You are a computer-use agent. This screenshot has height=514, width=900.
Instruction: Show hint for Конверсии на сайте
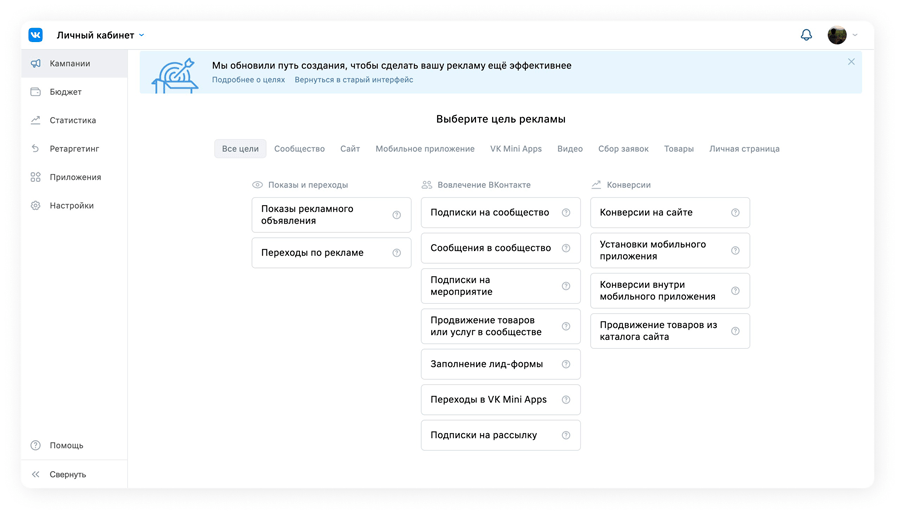pyautogui.click(x=735, y=213)
